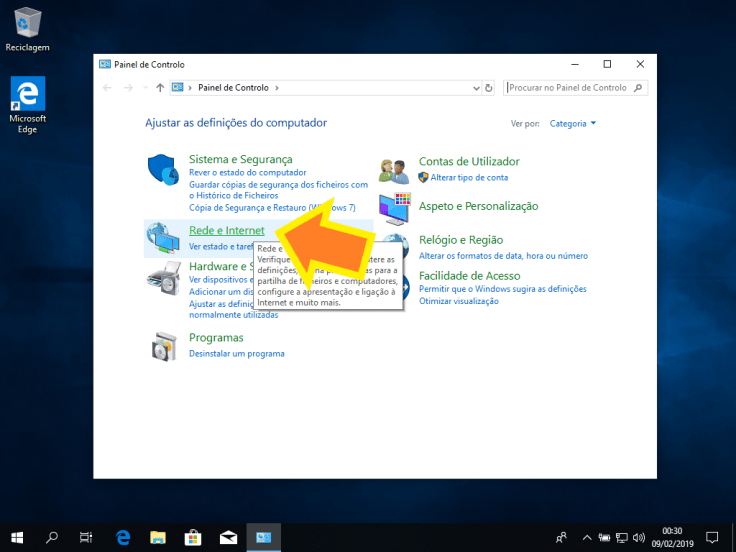This screenshot has width=736, height=552.
Task: Refresh the Painel de Controlo view
Action: [489, 88]
